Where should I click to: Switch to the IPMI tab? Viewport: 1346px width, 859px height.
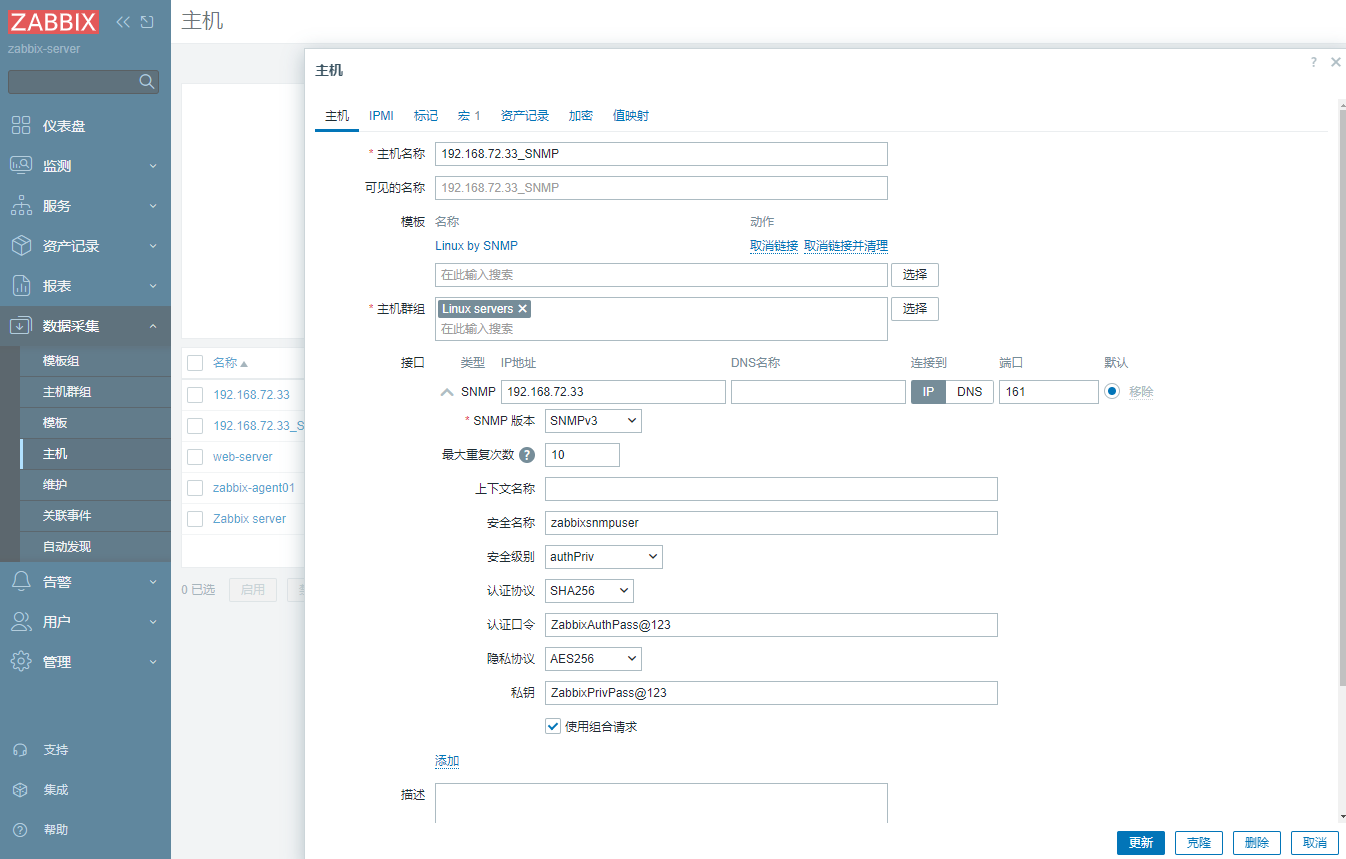point(381,116)
